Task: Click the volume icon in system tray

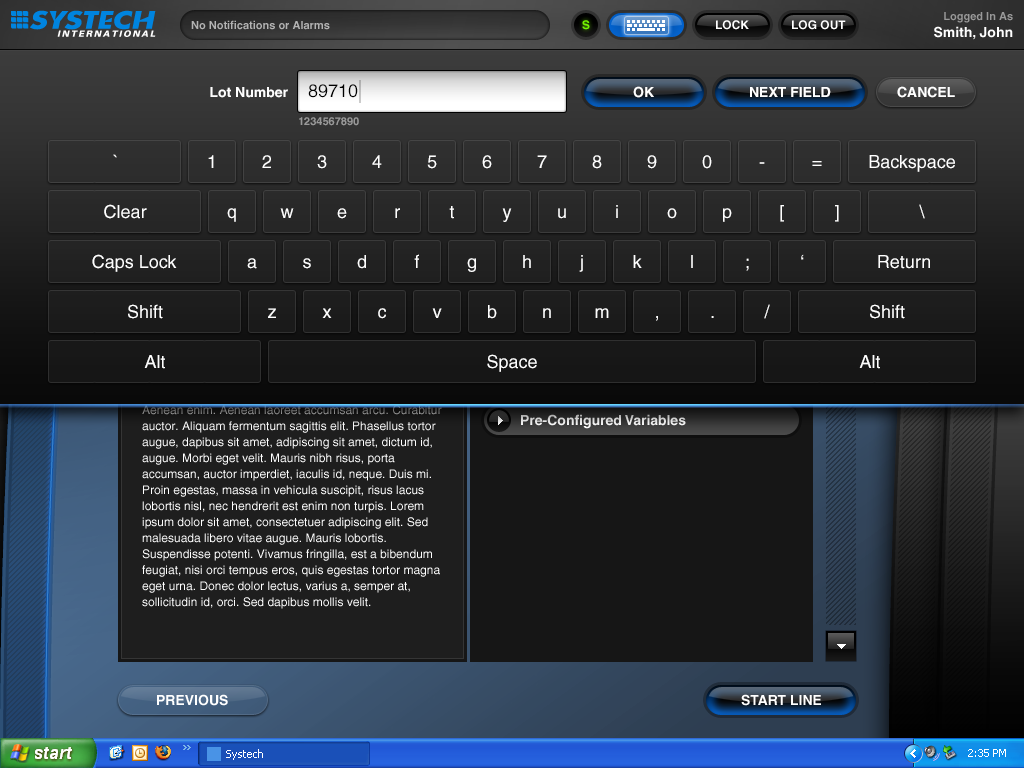Action: 931,753
